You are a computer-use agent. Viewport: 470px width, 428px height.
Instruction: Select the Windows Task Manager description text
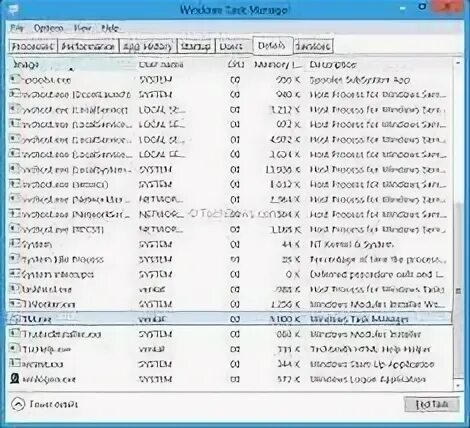359,319
